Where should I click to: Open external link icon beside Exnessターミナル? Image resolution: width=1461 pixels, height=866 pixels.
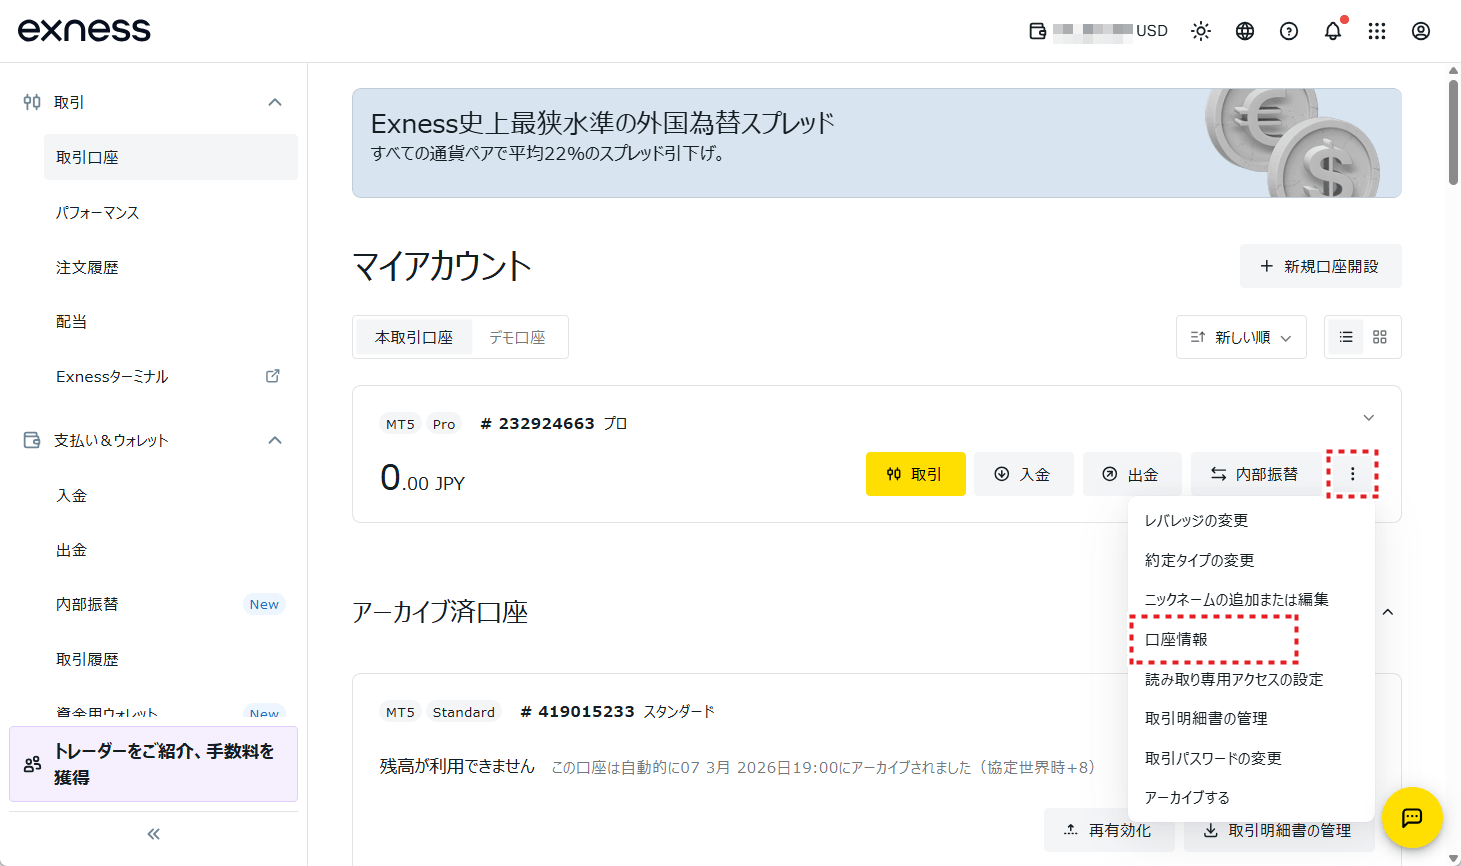[x=272, y=376]
